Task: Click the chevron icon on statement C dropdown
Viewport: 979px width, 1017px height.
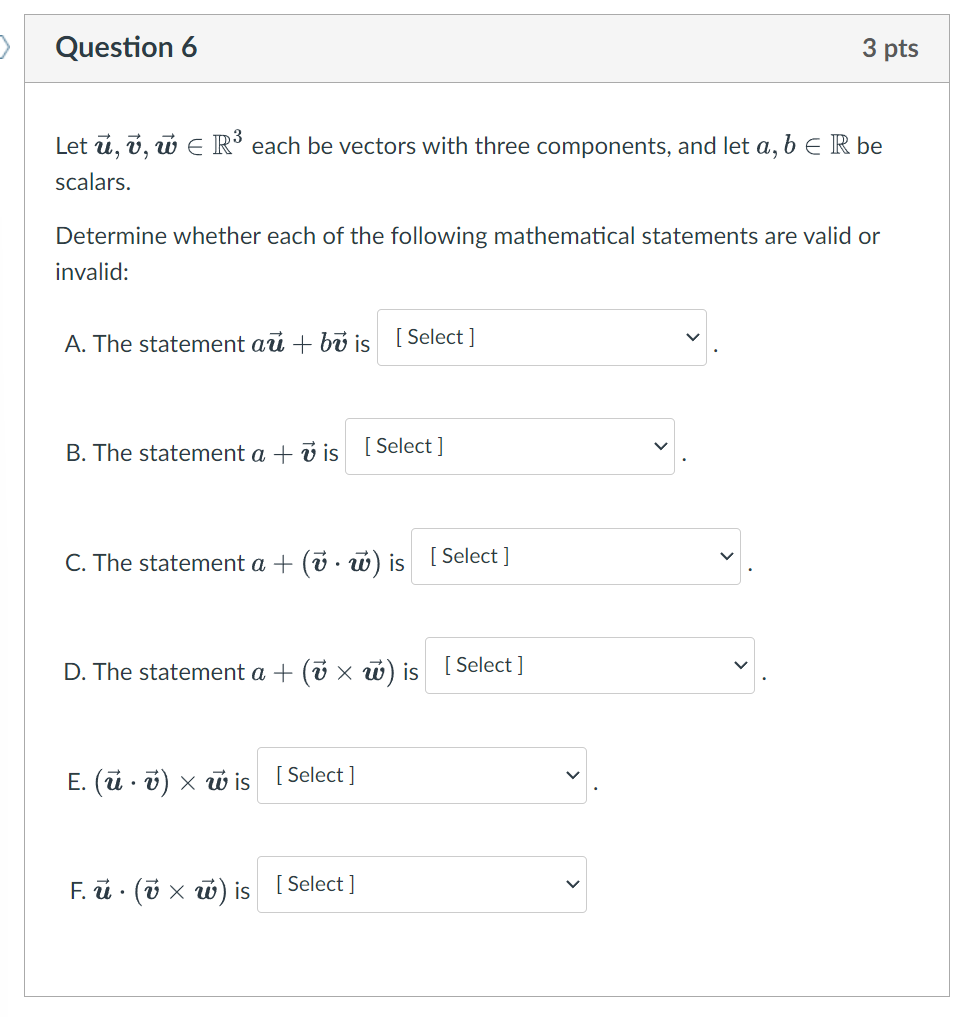Action: pos(725,556)
